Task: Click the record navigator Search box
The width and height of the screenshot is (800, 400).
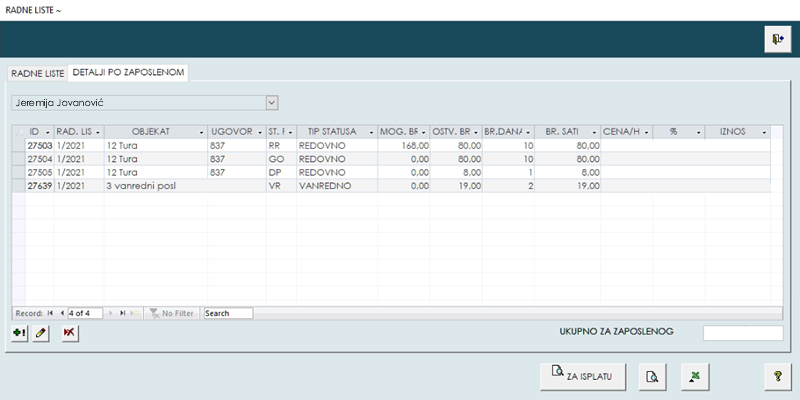Action: tap(227, 313)
